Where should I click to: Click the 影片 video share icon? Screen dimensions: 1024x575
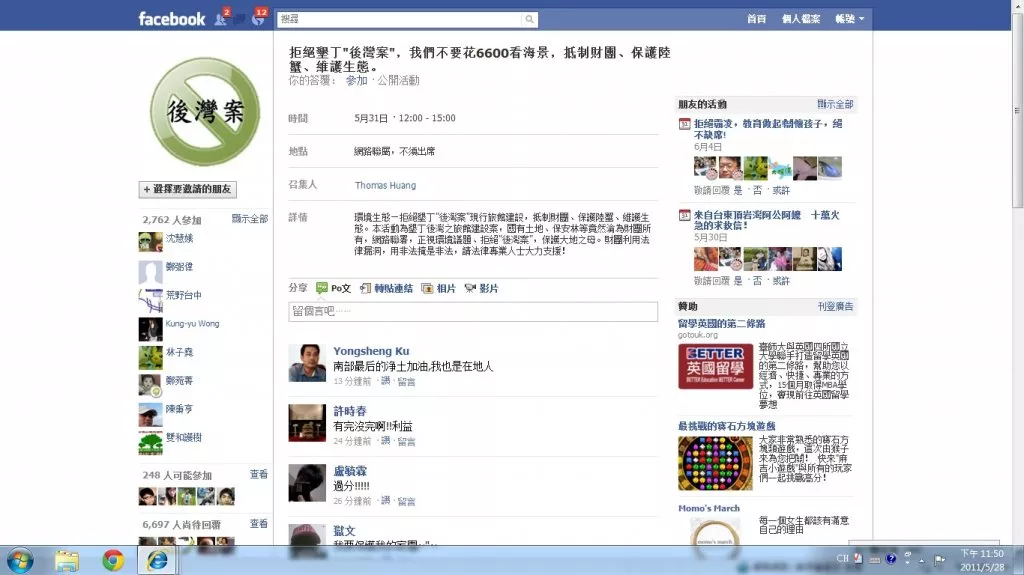click(470, 288)
